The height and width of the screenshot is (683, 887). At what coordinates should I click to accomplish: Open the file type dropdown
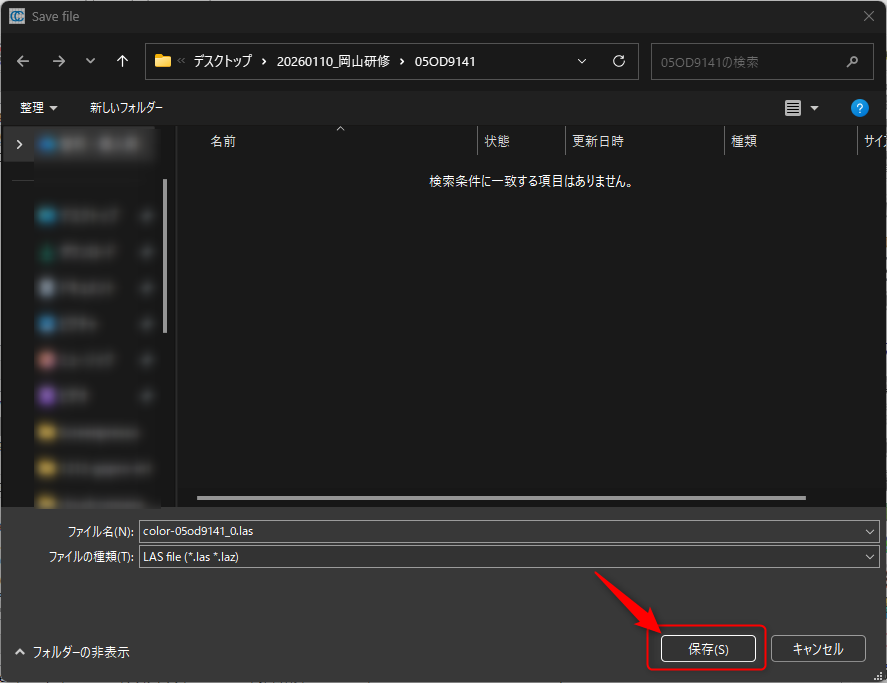pyautogui.click(x=871, y=557)
